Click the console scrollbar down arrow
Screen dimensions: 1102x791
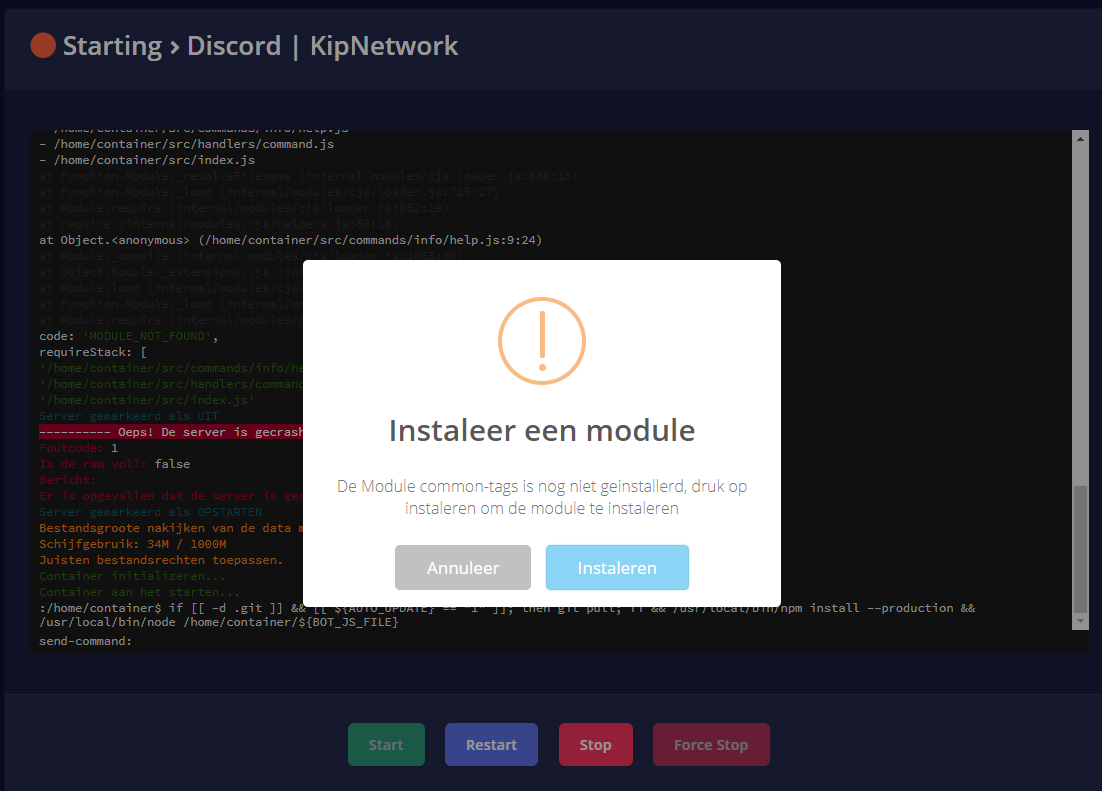1080,621
